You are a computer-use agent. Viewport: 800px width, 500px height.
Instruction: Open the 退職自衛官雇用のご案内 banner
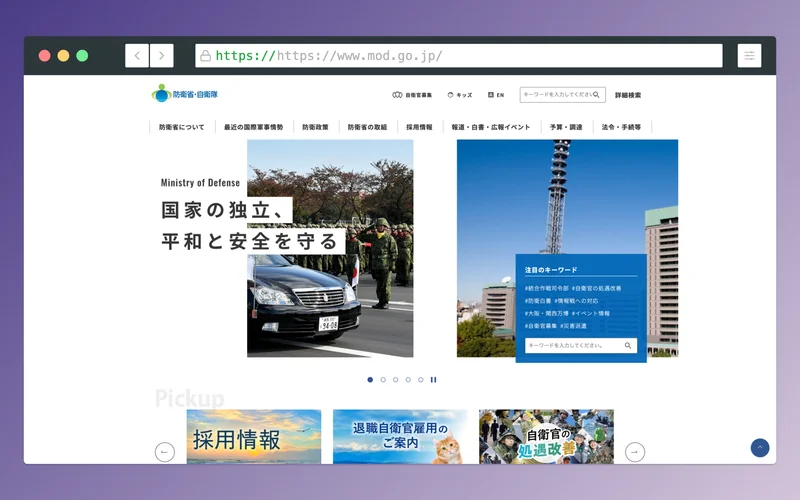[400, 437]
